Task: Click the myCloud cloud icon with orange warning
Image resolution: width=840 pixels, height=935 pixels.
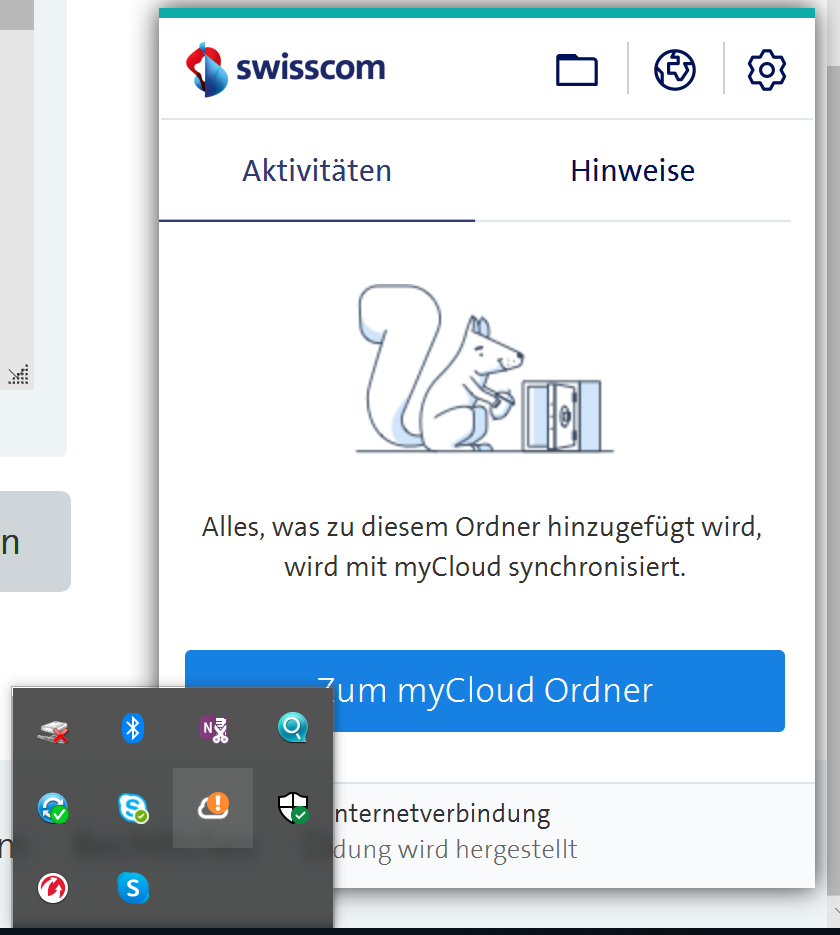Action: [x=213, y=808]
